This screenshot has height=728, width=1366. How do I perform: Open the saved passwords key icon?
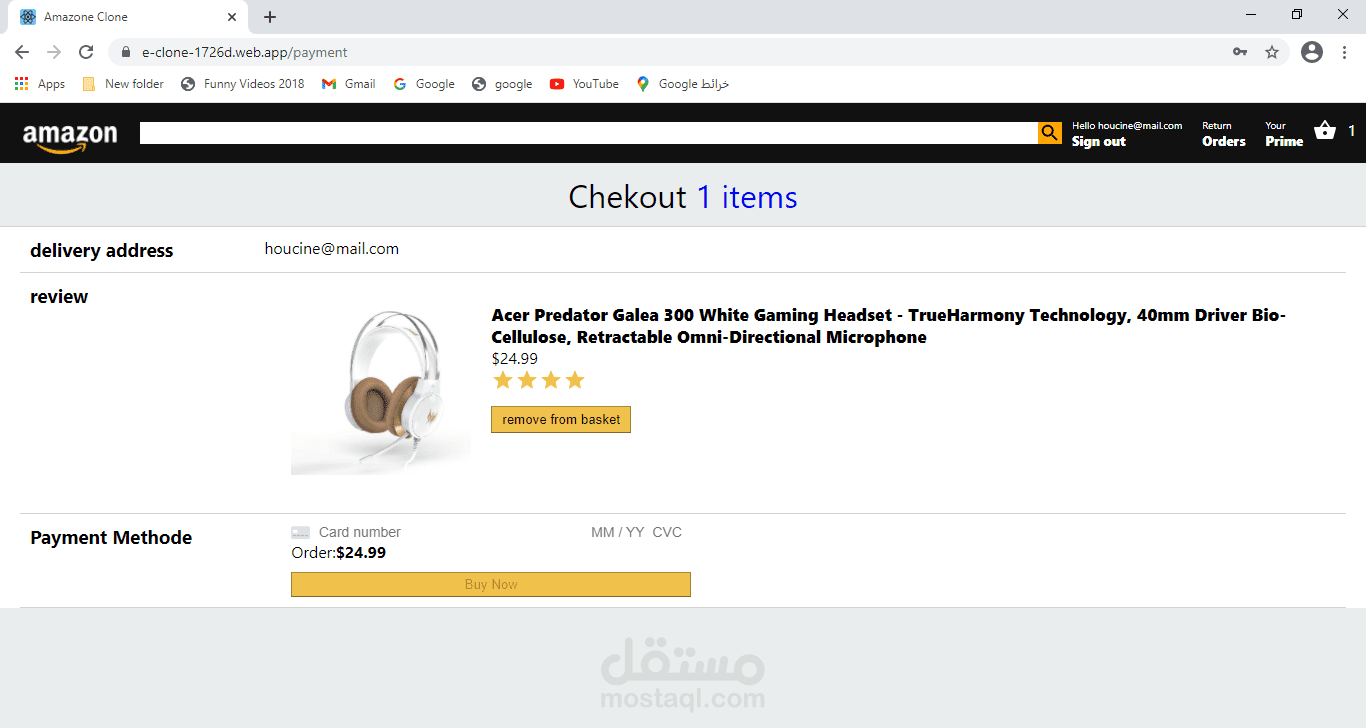(1240, 52)
